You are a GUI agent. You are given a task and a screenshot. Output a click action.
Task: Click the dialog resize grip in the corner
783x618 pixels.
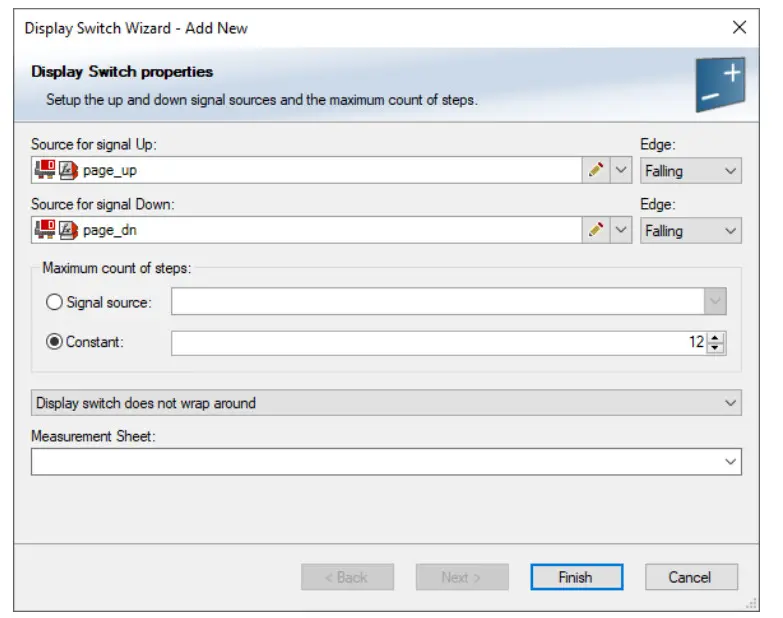pyautogui.click(x=752, y=604)
